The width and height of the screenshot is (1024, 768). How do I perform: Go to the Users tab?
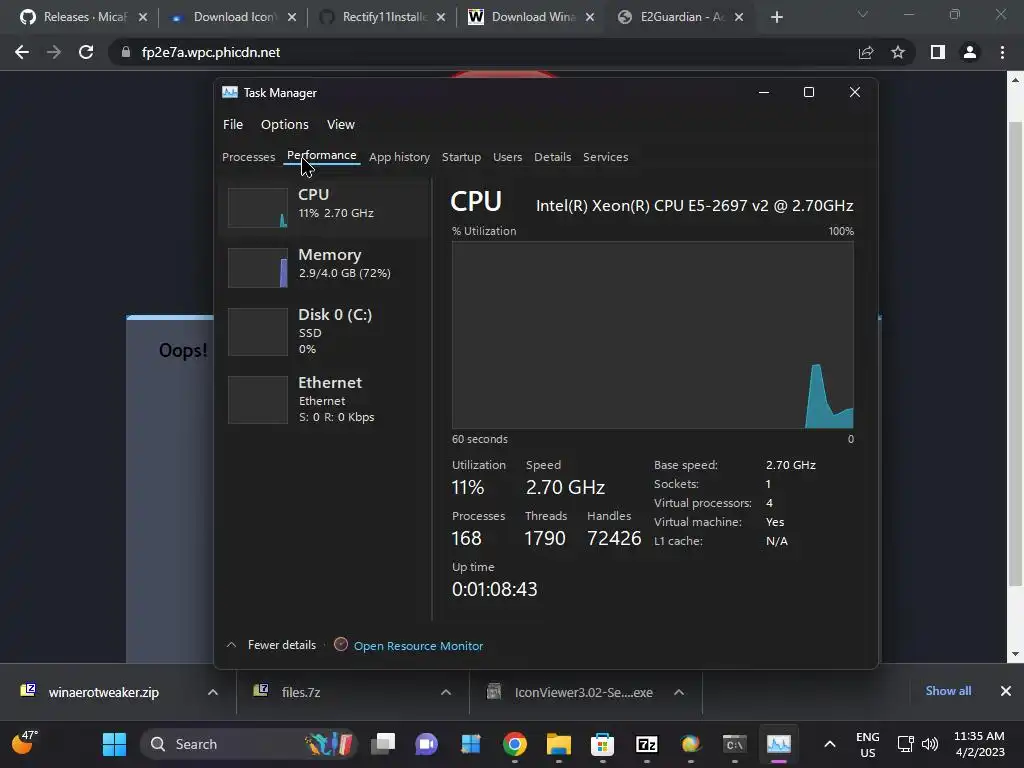pyautogui.click(x=507, y=157)
